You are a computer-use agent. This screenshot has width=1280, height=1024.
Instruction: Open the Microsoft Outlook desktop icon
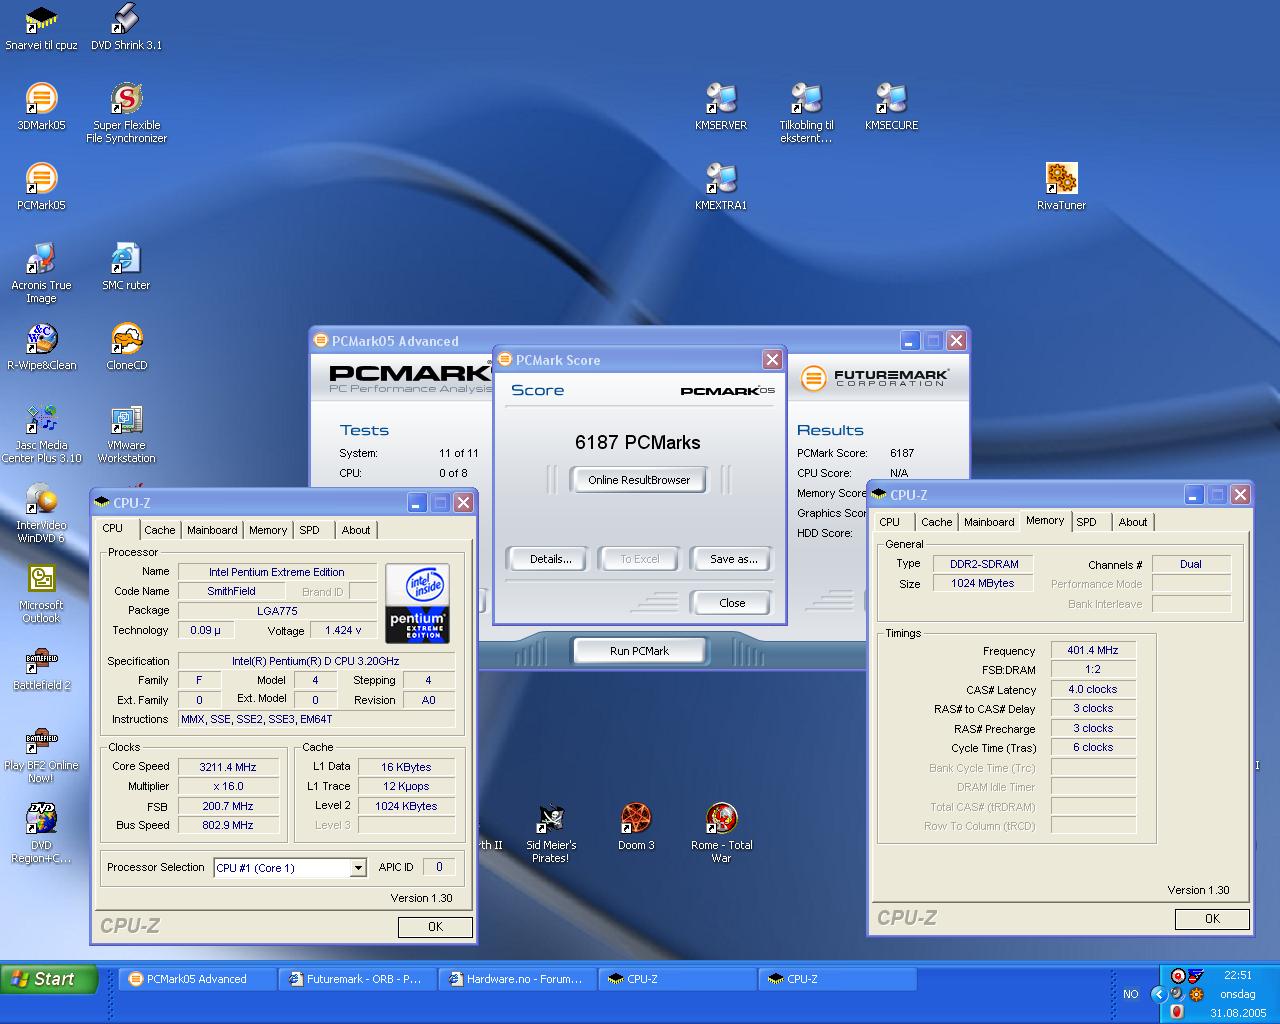tap(41, 593)
